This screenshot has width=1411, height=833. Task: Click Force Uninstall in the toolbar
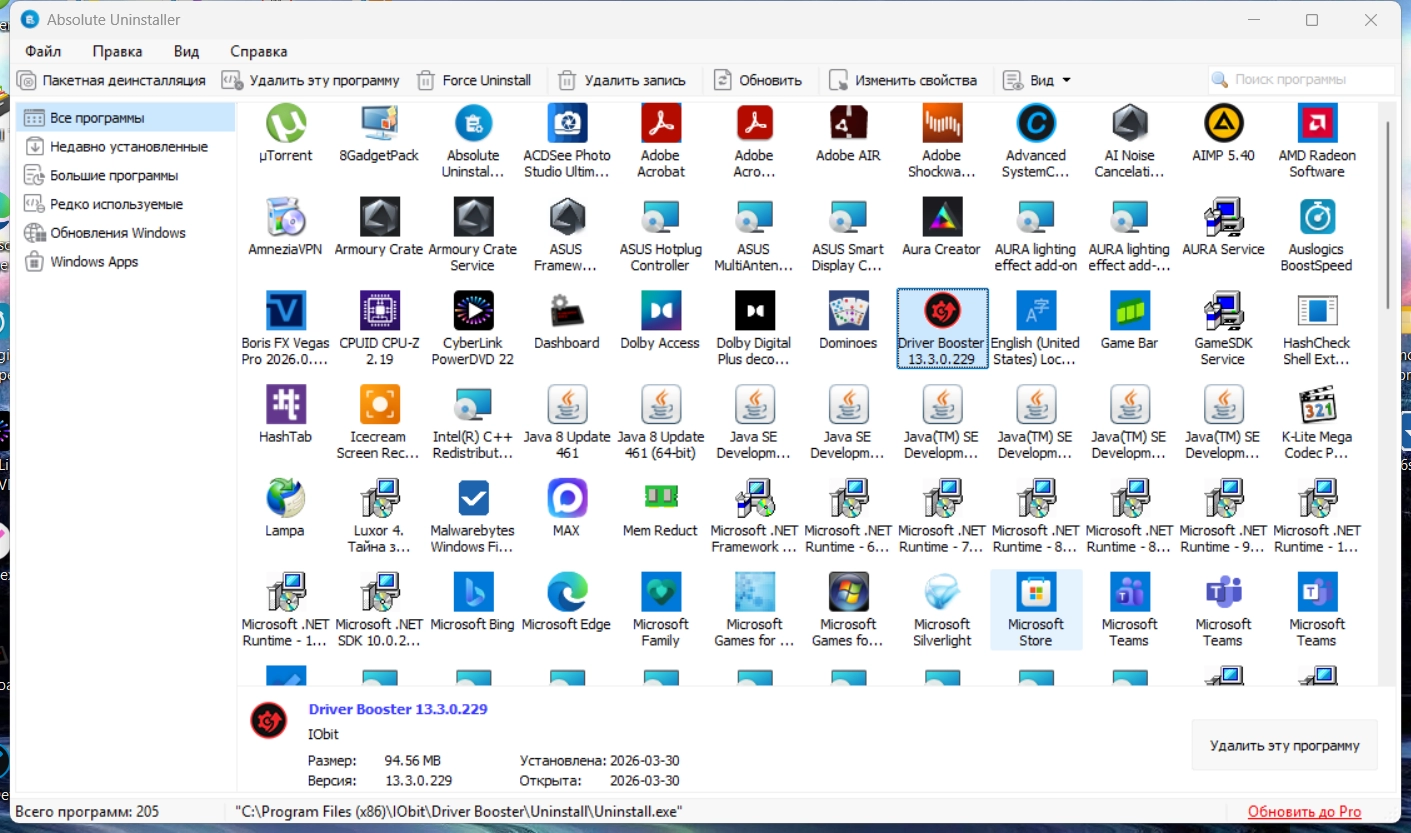click(x=474, y=80)
